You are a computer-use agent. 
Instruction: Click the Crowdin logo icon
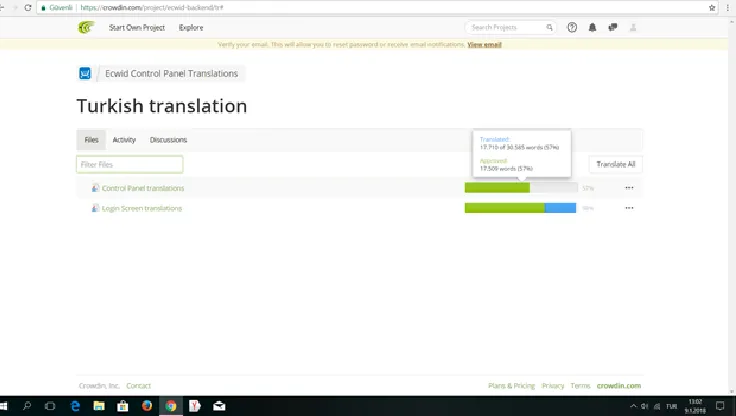[86, 27]
